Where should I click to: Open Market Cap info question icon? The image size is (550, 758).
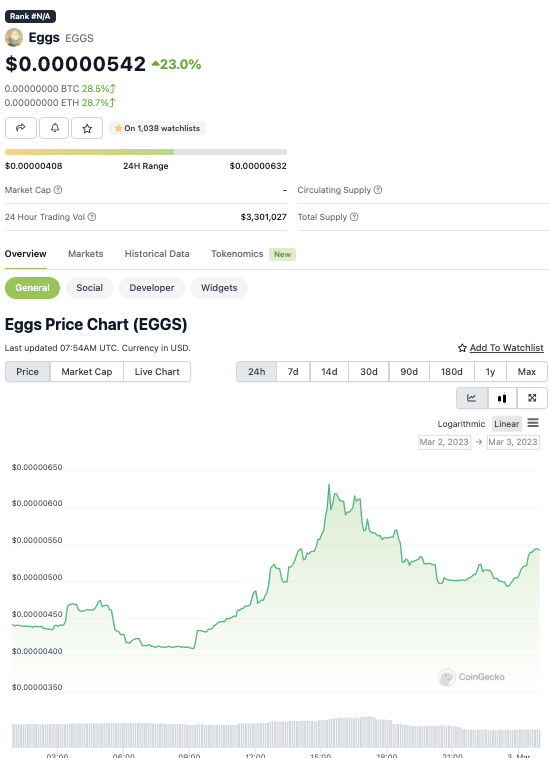58,190
